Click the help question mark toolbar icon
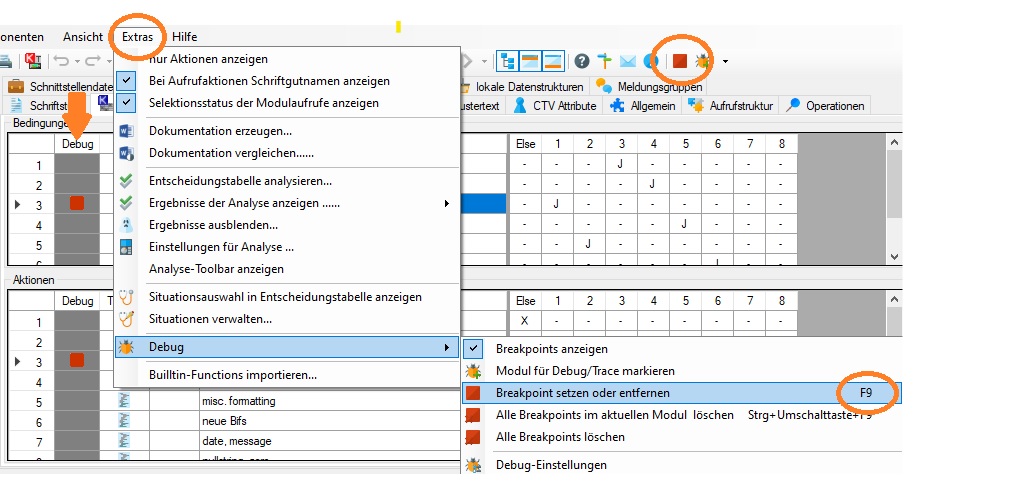 tap(581, 61)
